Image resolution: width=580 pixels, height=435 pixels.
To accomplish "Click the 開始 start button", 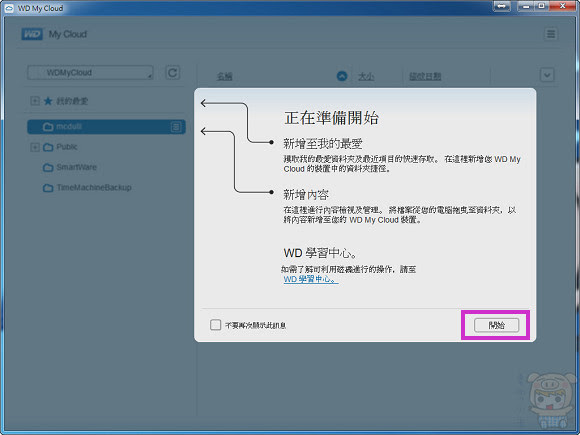I will (x=496, y=325).
